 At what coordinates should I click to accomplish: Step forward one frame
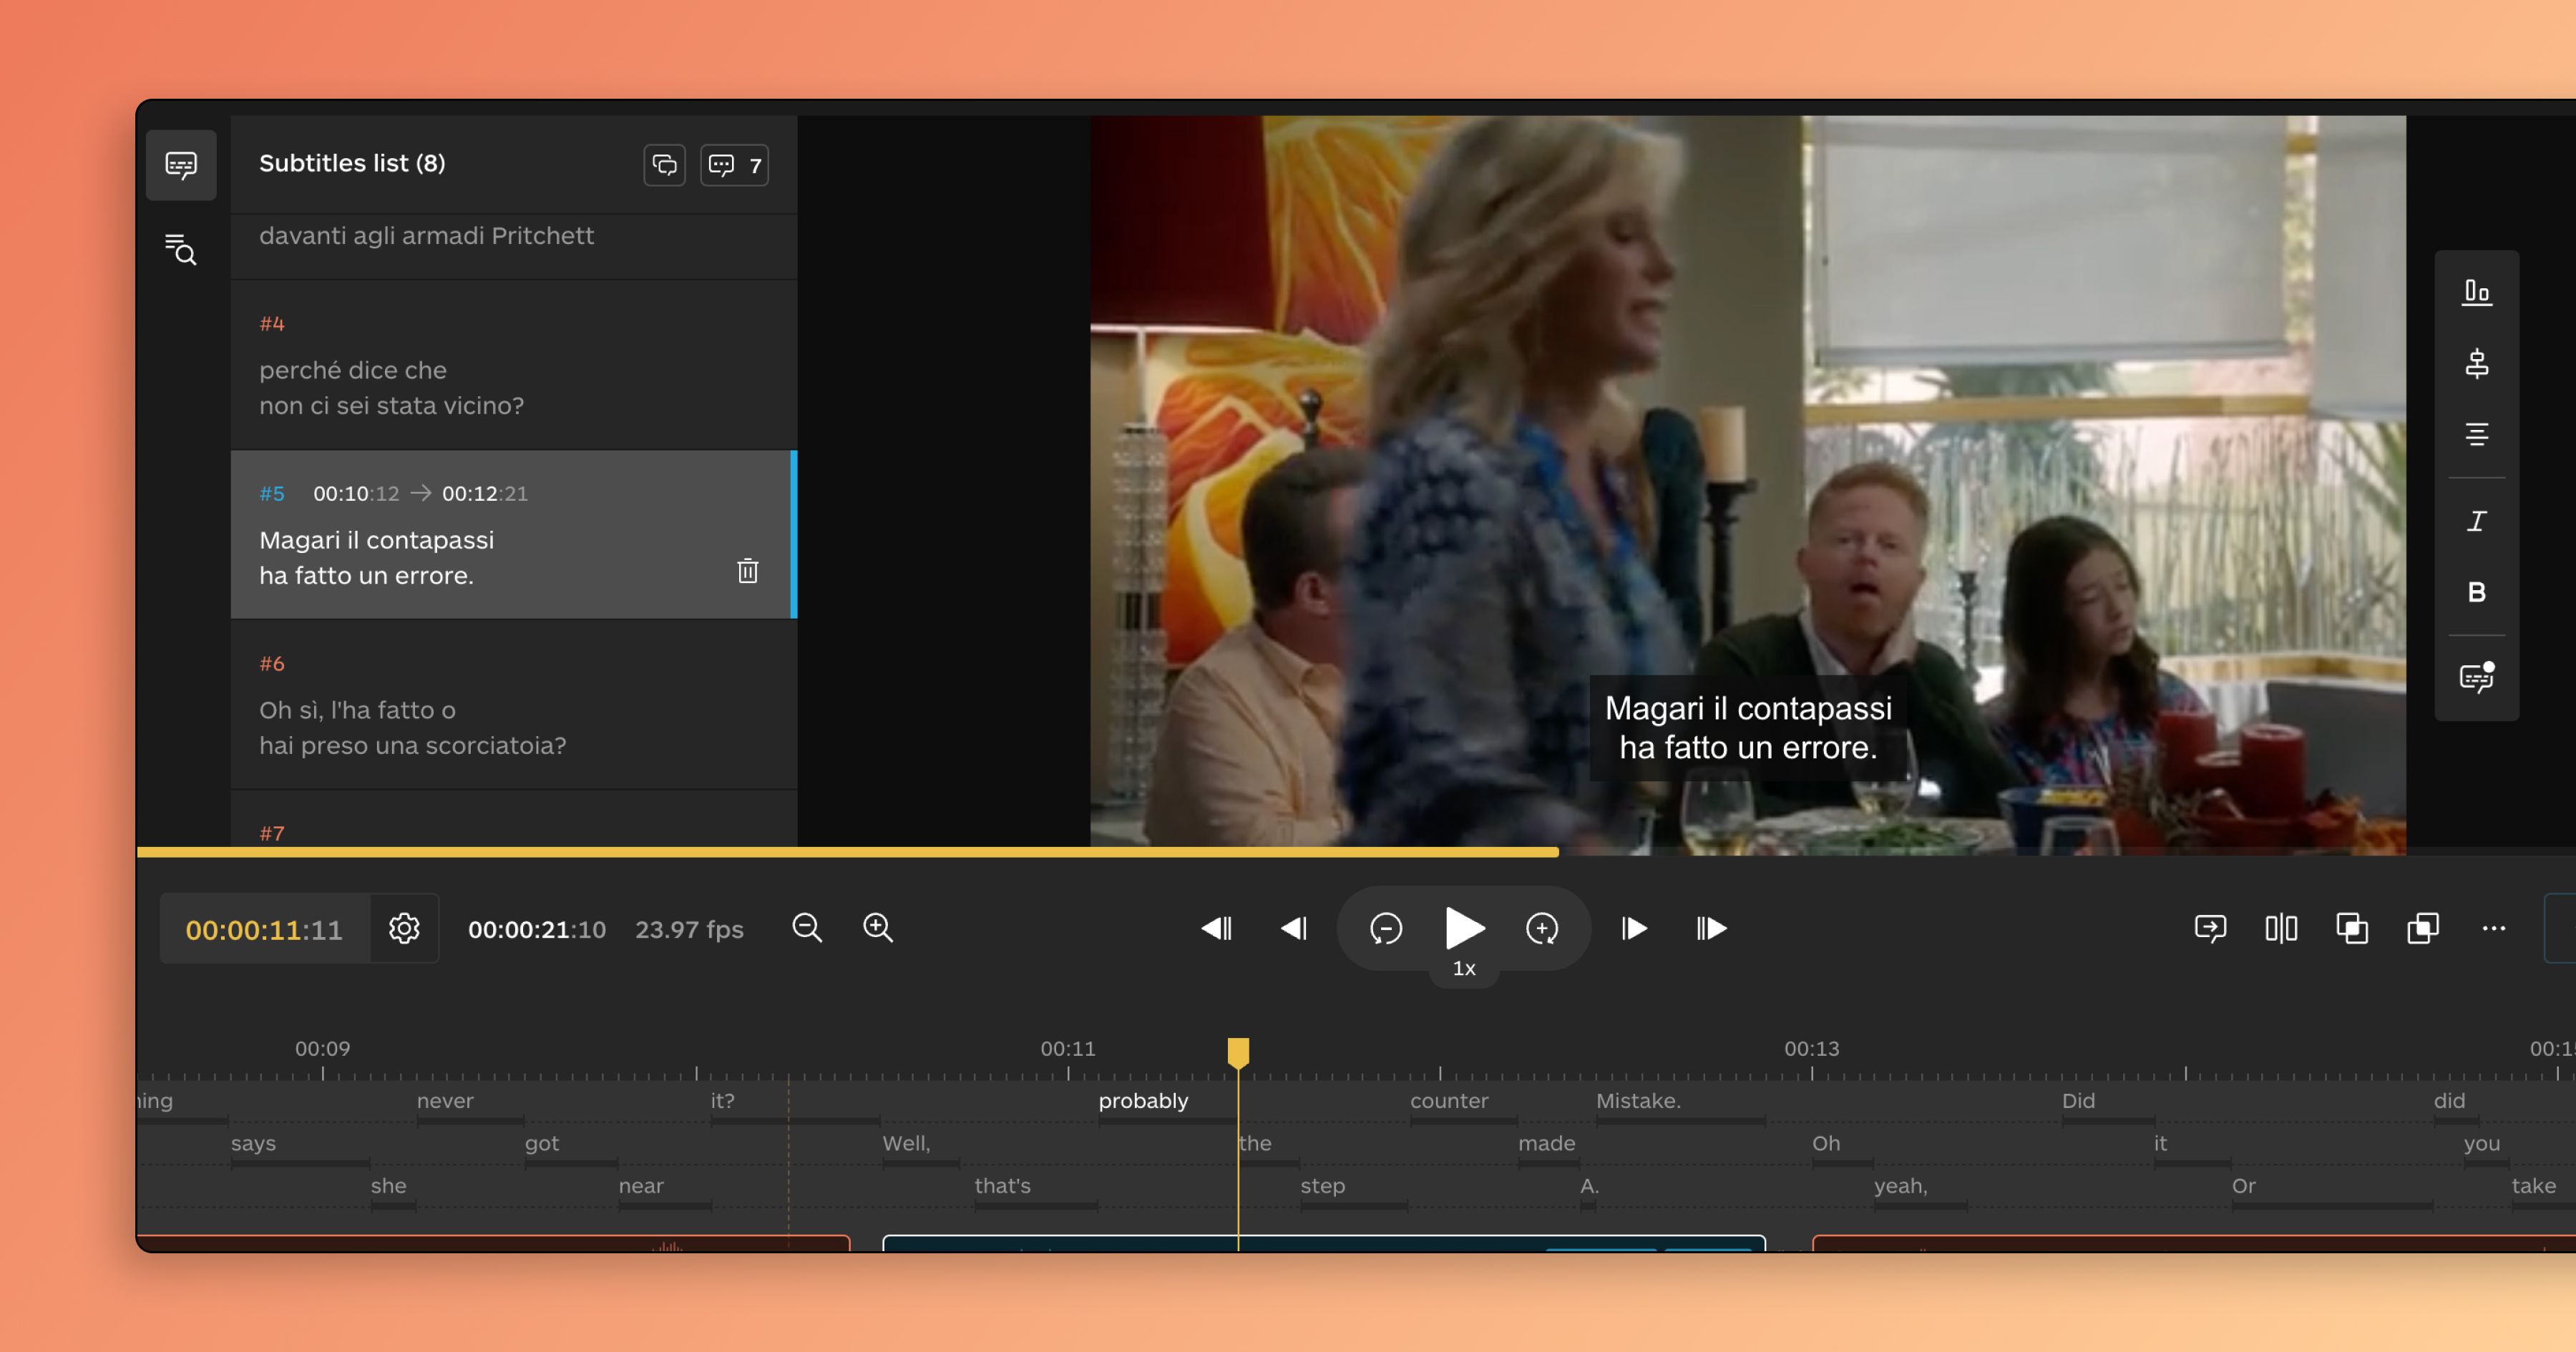pos(1634,929)
